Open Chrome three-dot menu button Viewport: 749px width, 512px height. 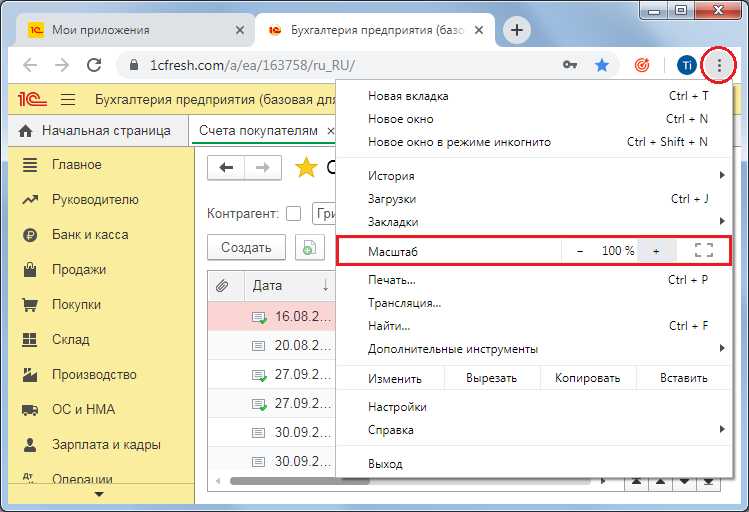click(x=719, y=65)
